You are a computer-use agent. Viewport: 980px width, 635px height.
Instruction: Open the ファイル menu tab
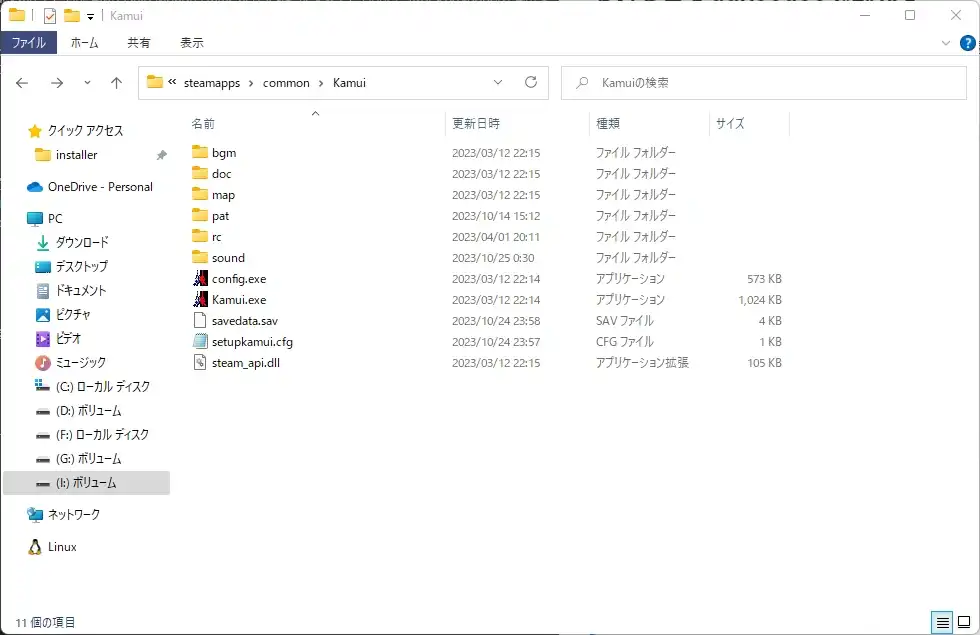coord(28,43)
